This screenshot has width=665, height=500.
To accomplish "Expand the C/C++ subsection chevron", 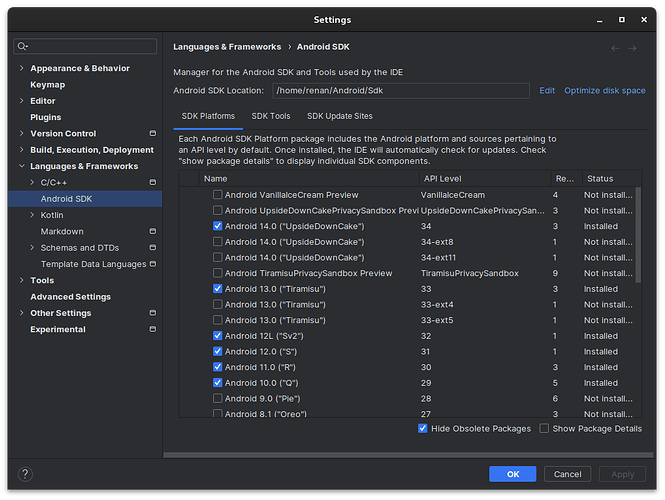I will (32, 182).
